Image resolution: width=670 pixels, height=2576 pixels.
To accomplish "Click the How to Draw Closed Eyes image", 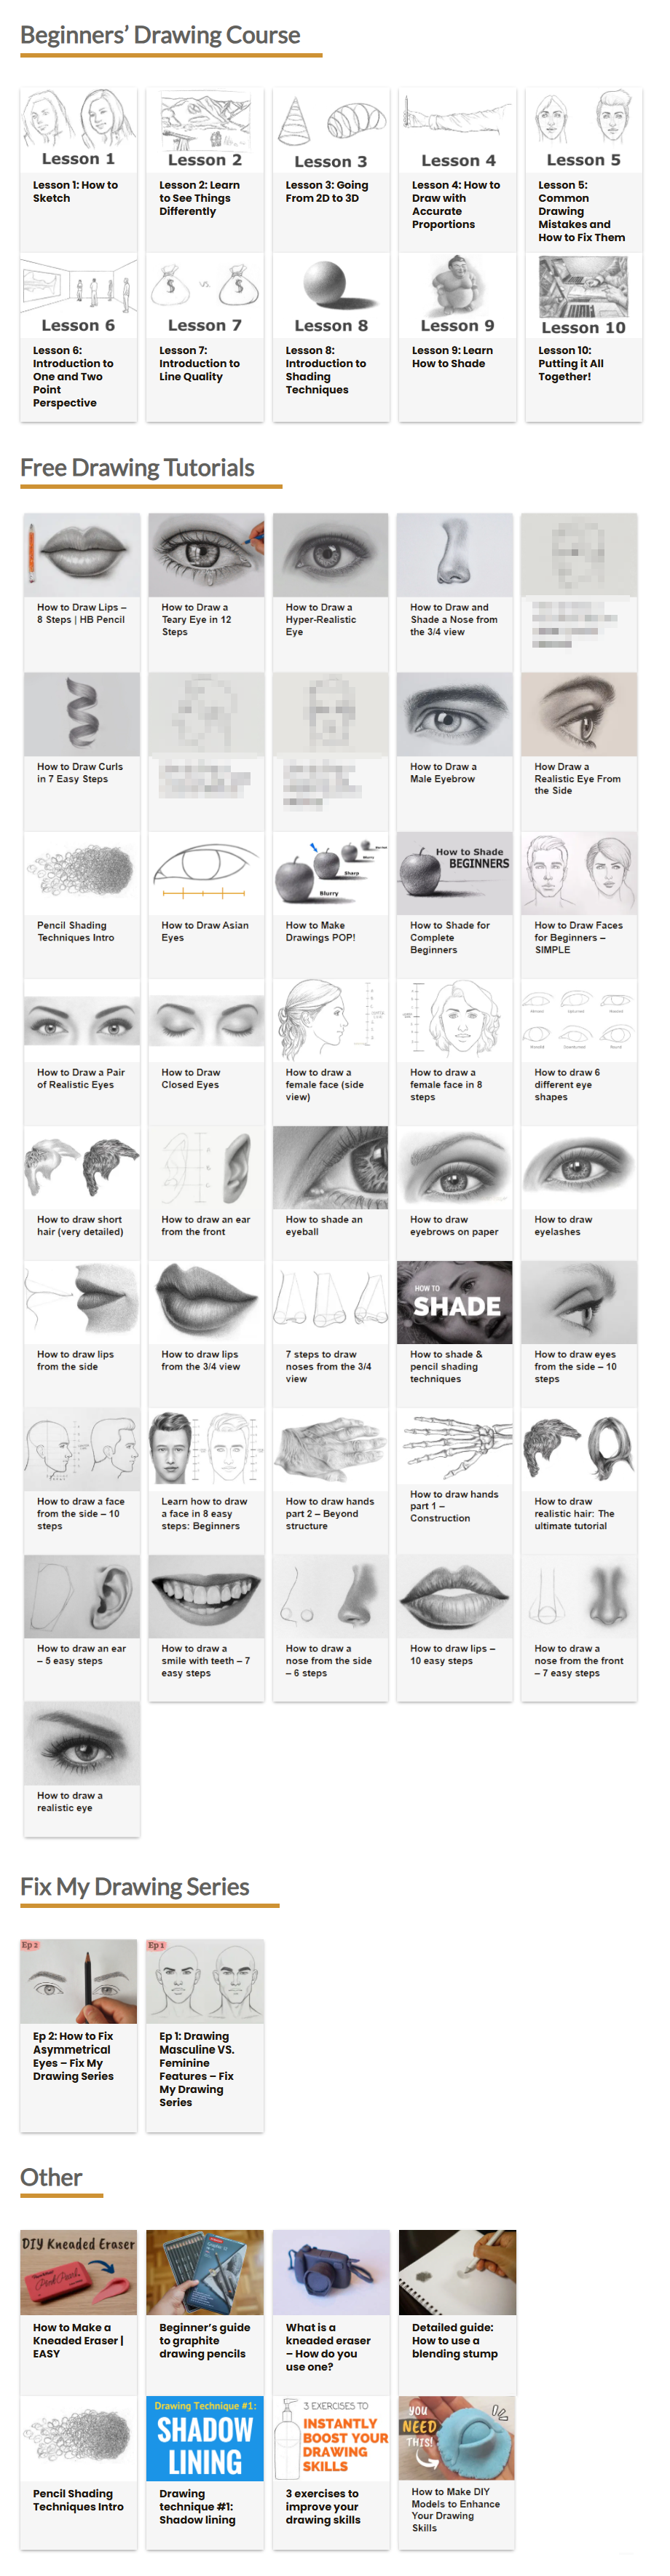I will point(206,1020).
